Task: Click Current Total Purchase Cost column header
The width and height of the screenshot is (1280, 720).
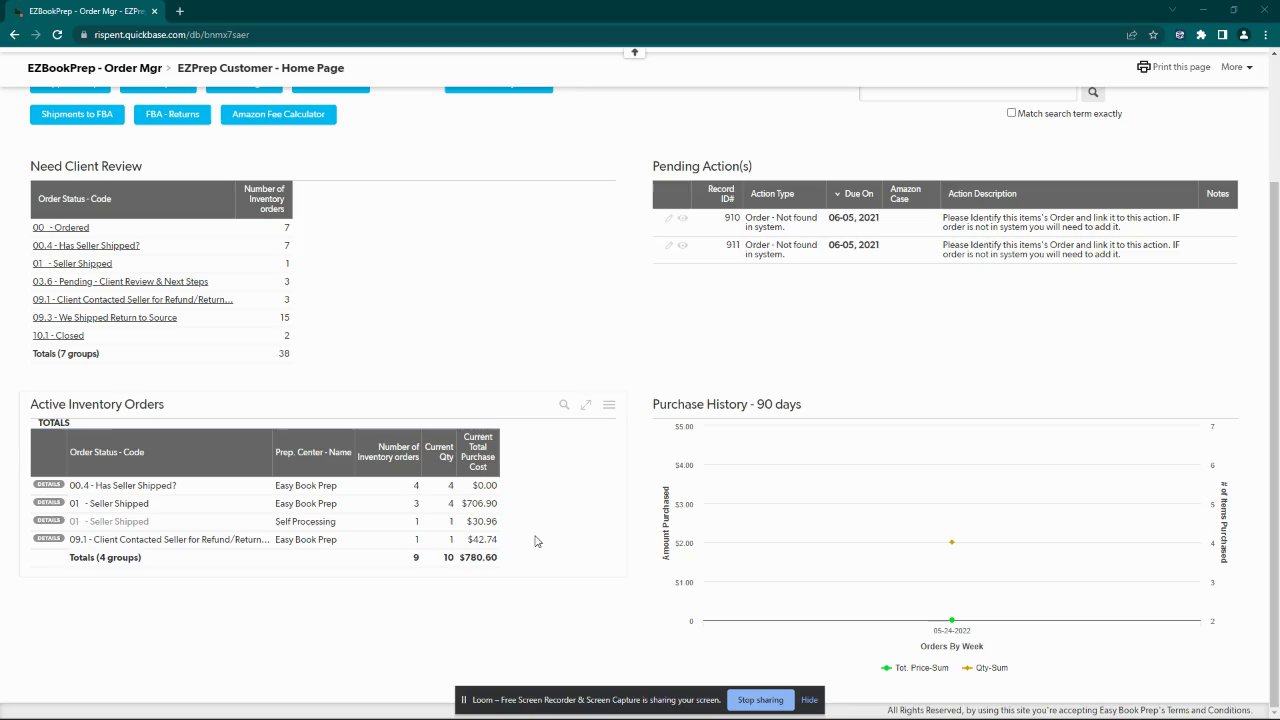Action: click(478, 452)
